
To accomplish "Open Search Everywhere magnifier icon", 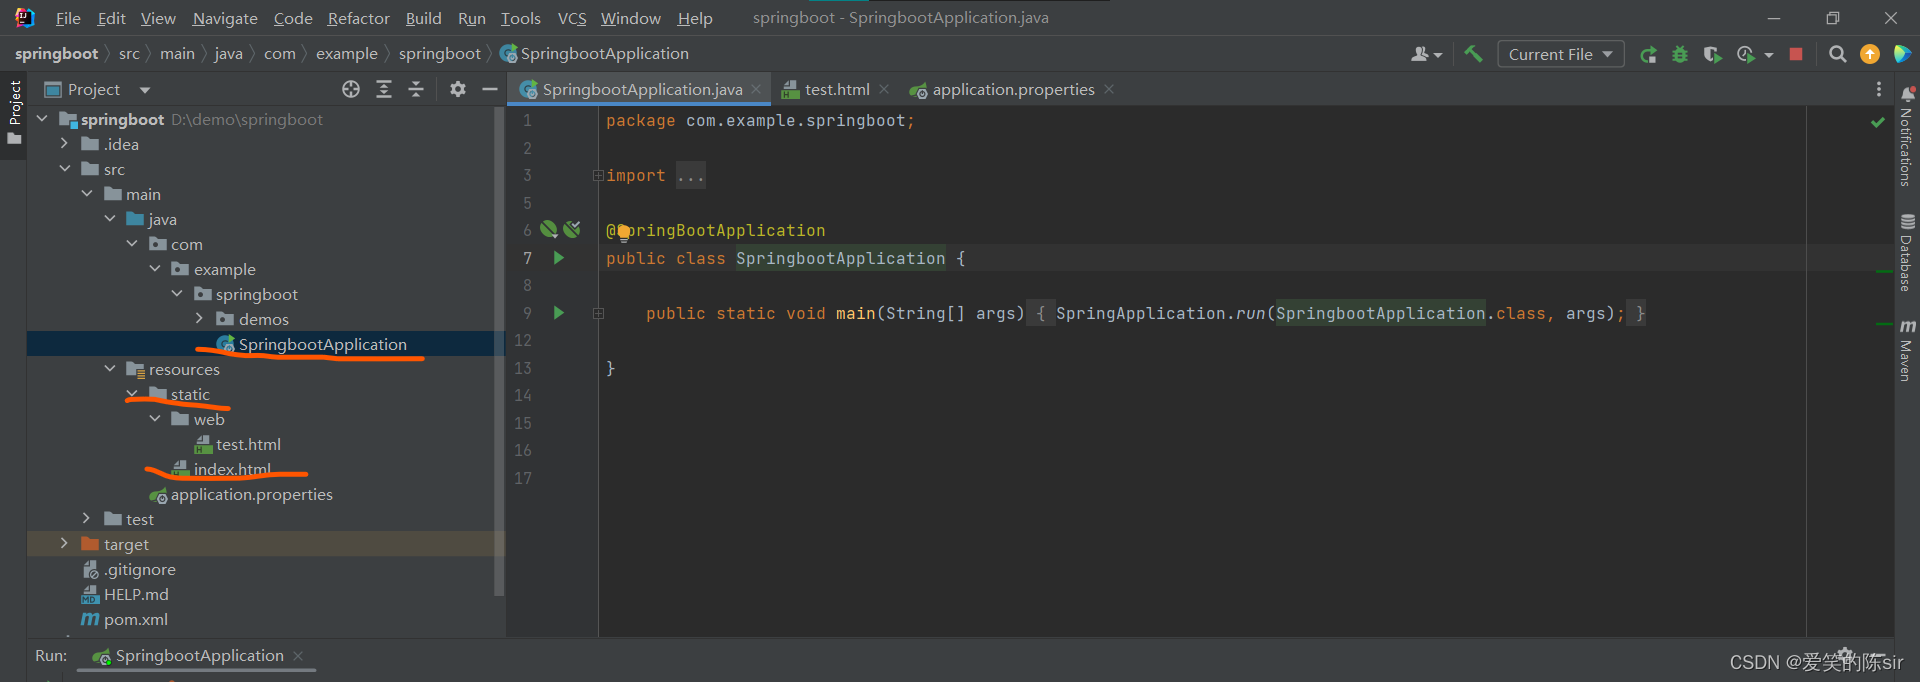I will tap(1837, 54).
